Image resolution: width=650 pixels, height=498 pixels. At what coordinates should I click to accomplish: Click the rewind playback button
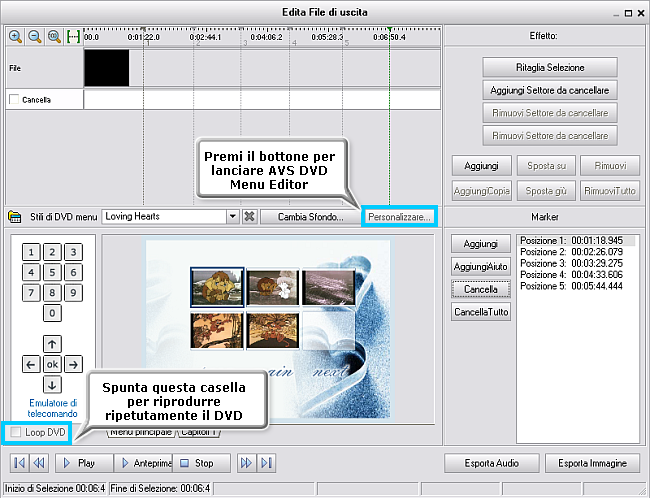[39, 463]
